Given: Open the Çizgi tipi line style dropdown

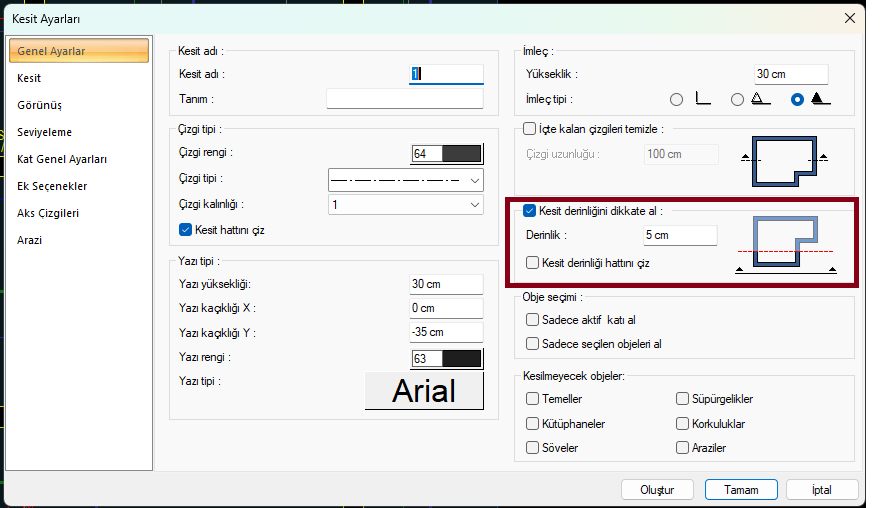Looking at the screenshot, I should pyautogui.click(x=406, y=180).
